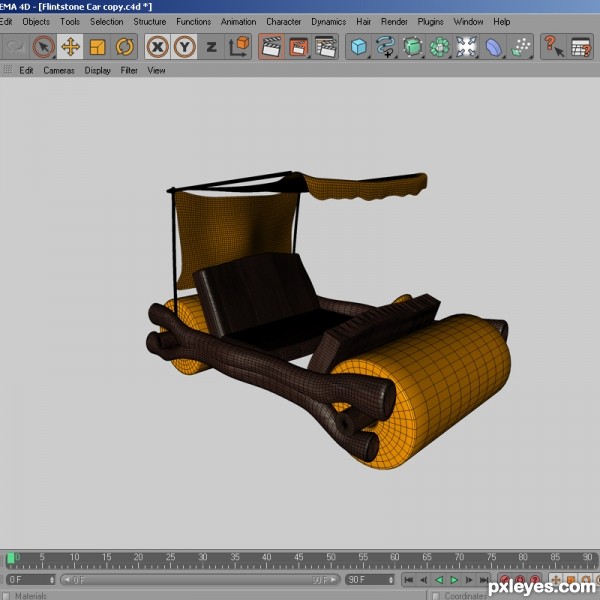Toggle world/object coordinate system icon
This screenshot has width=600, height=600.
(238, 47)
